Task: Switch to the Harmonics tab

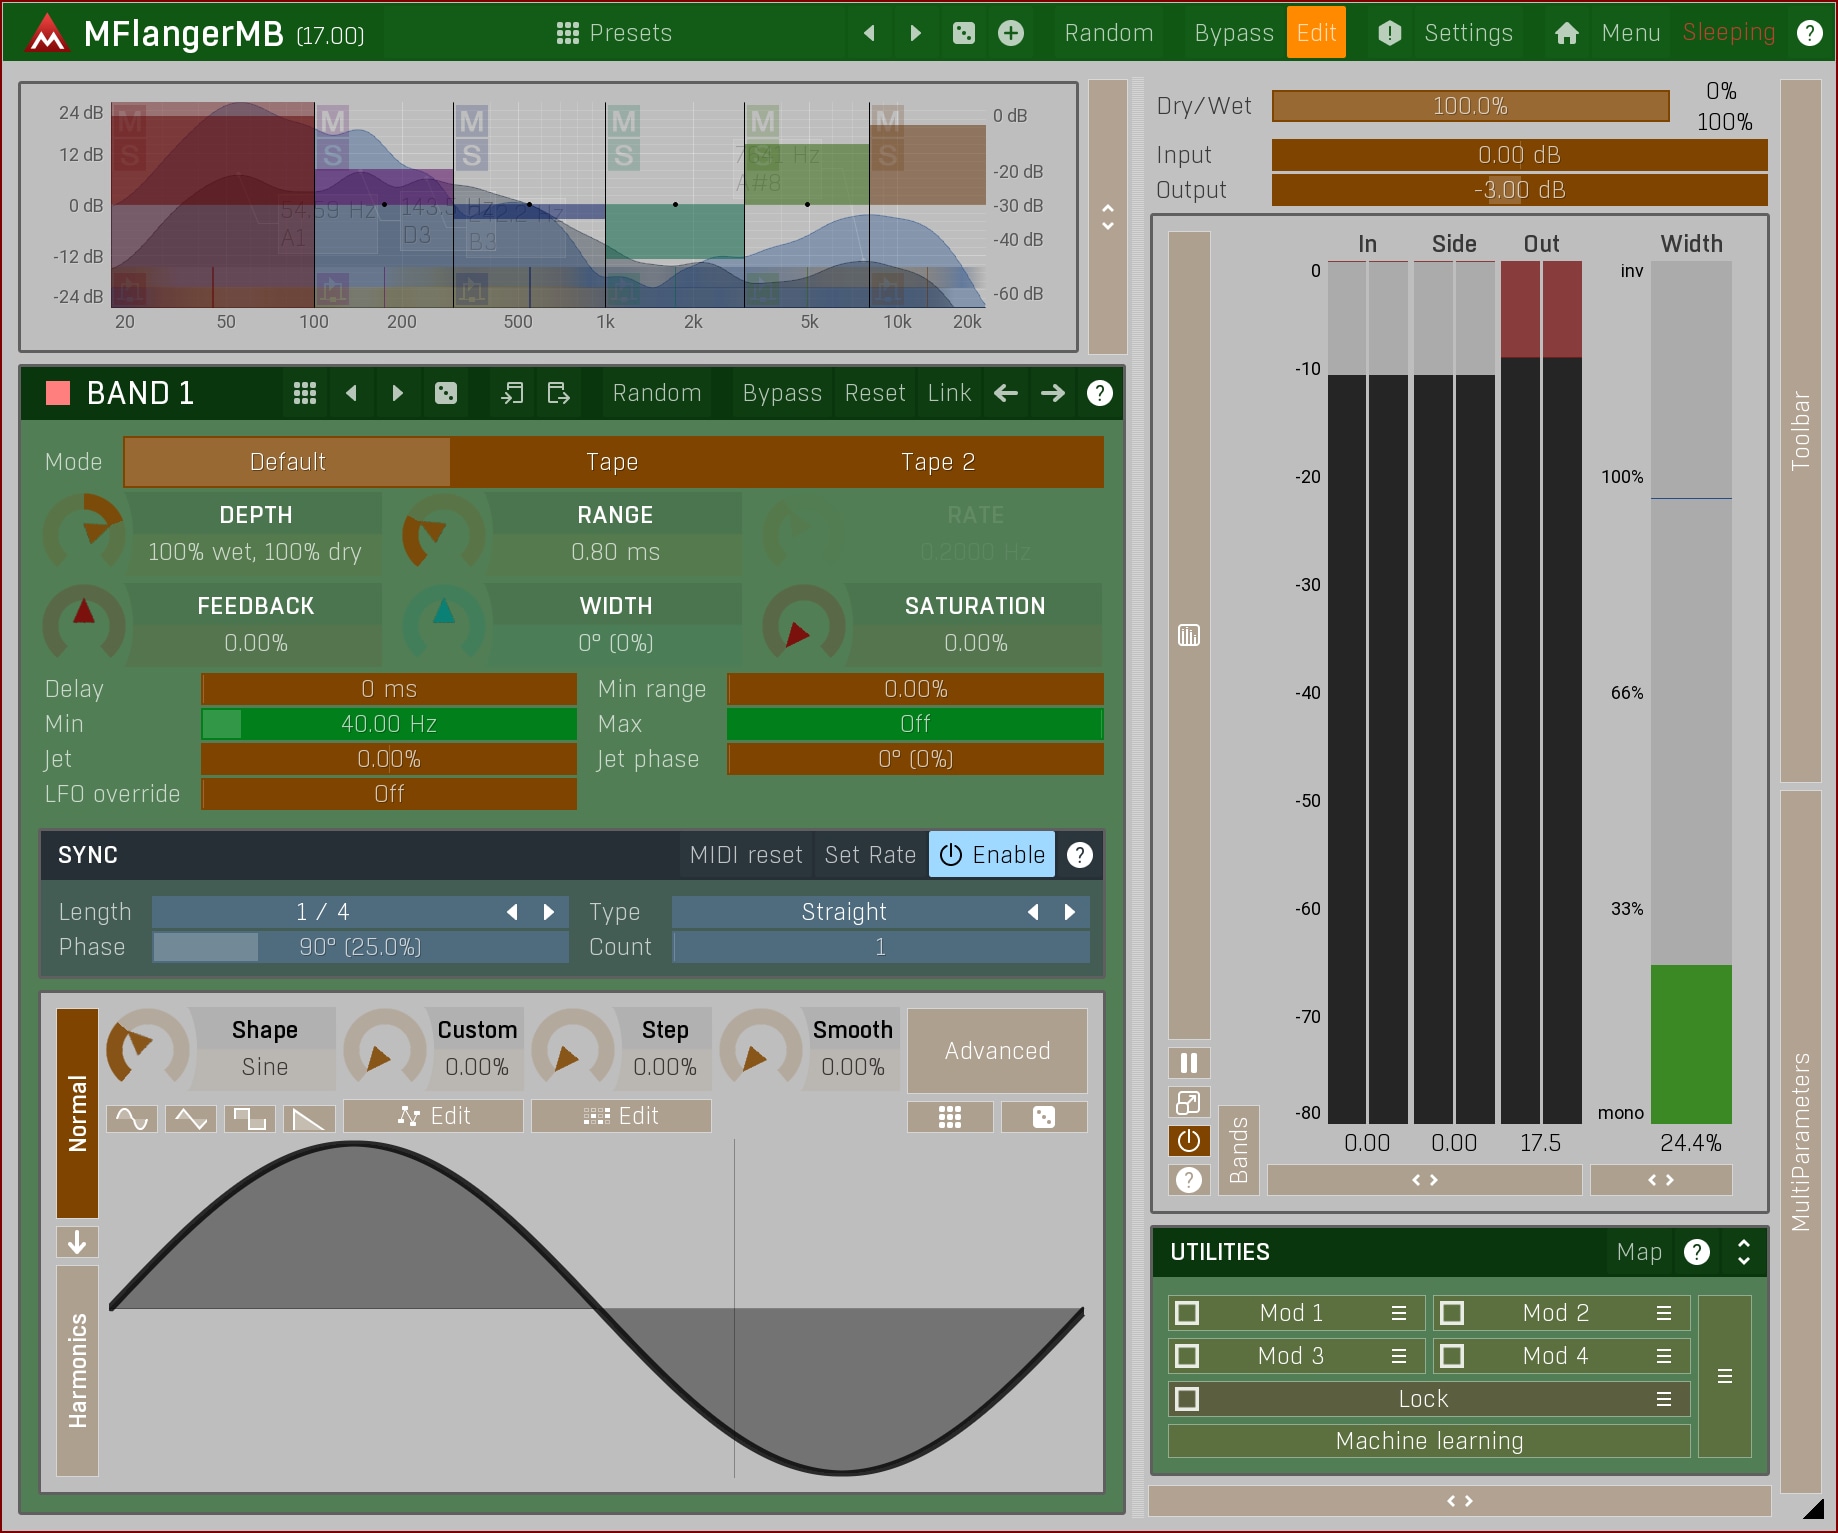Action: [78, 1370]
